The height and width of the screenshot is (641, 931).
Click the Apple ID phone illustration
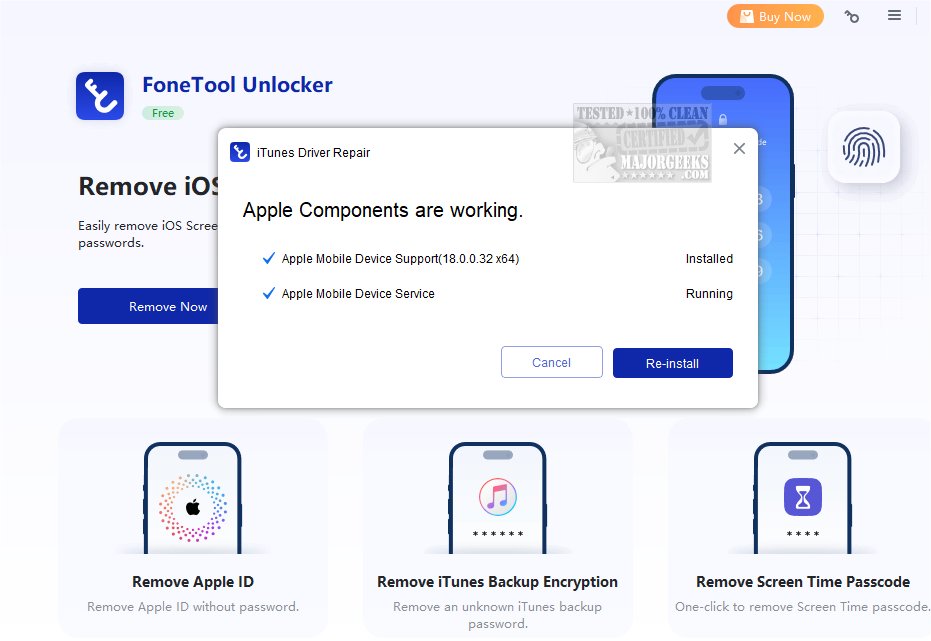[x=193, y=499]
